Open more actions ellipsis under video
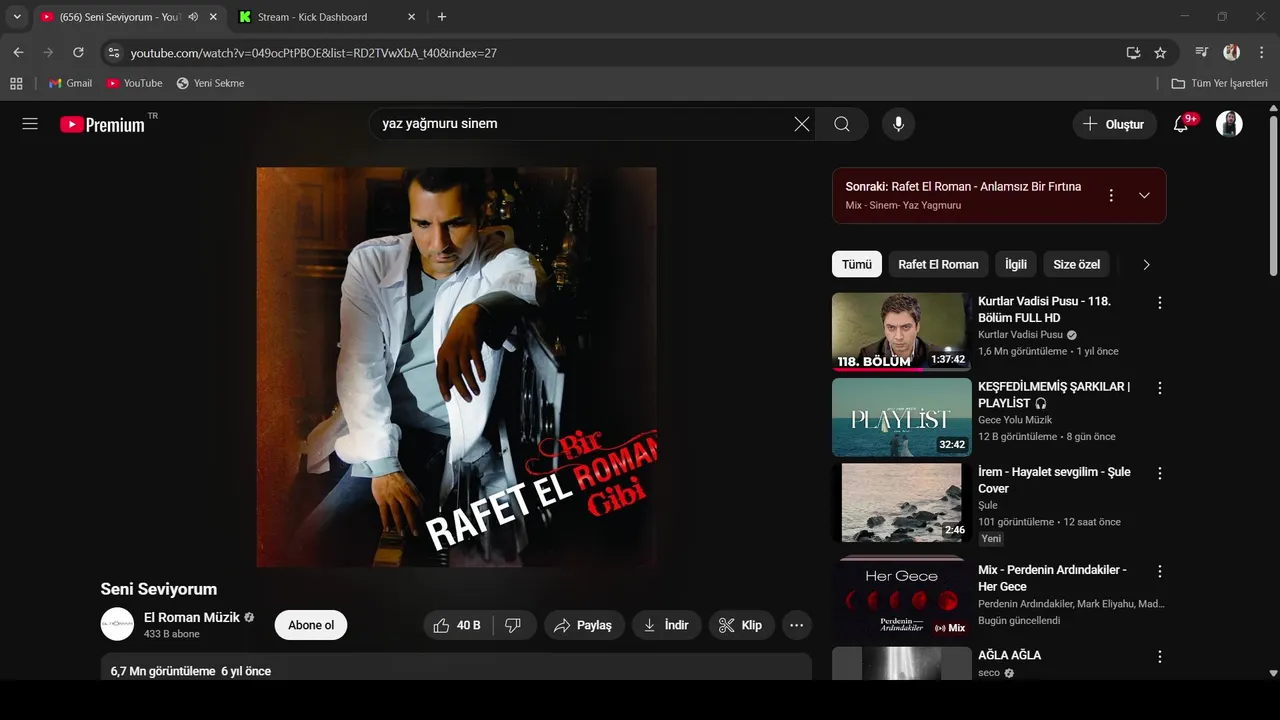 (796, 625)
